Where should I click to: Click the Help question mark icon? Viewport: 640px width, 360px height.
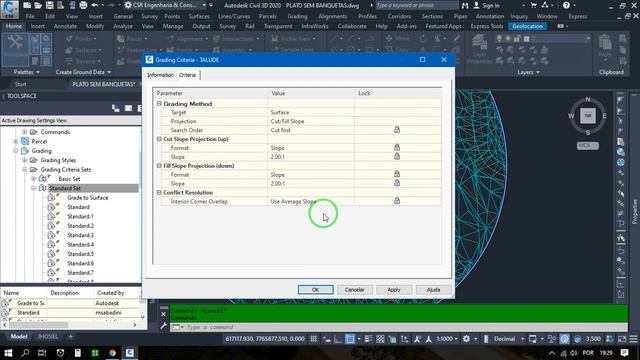point(566,5)
